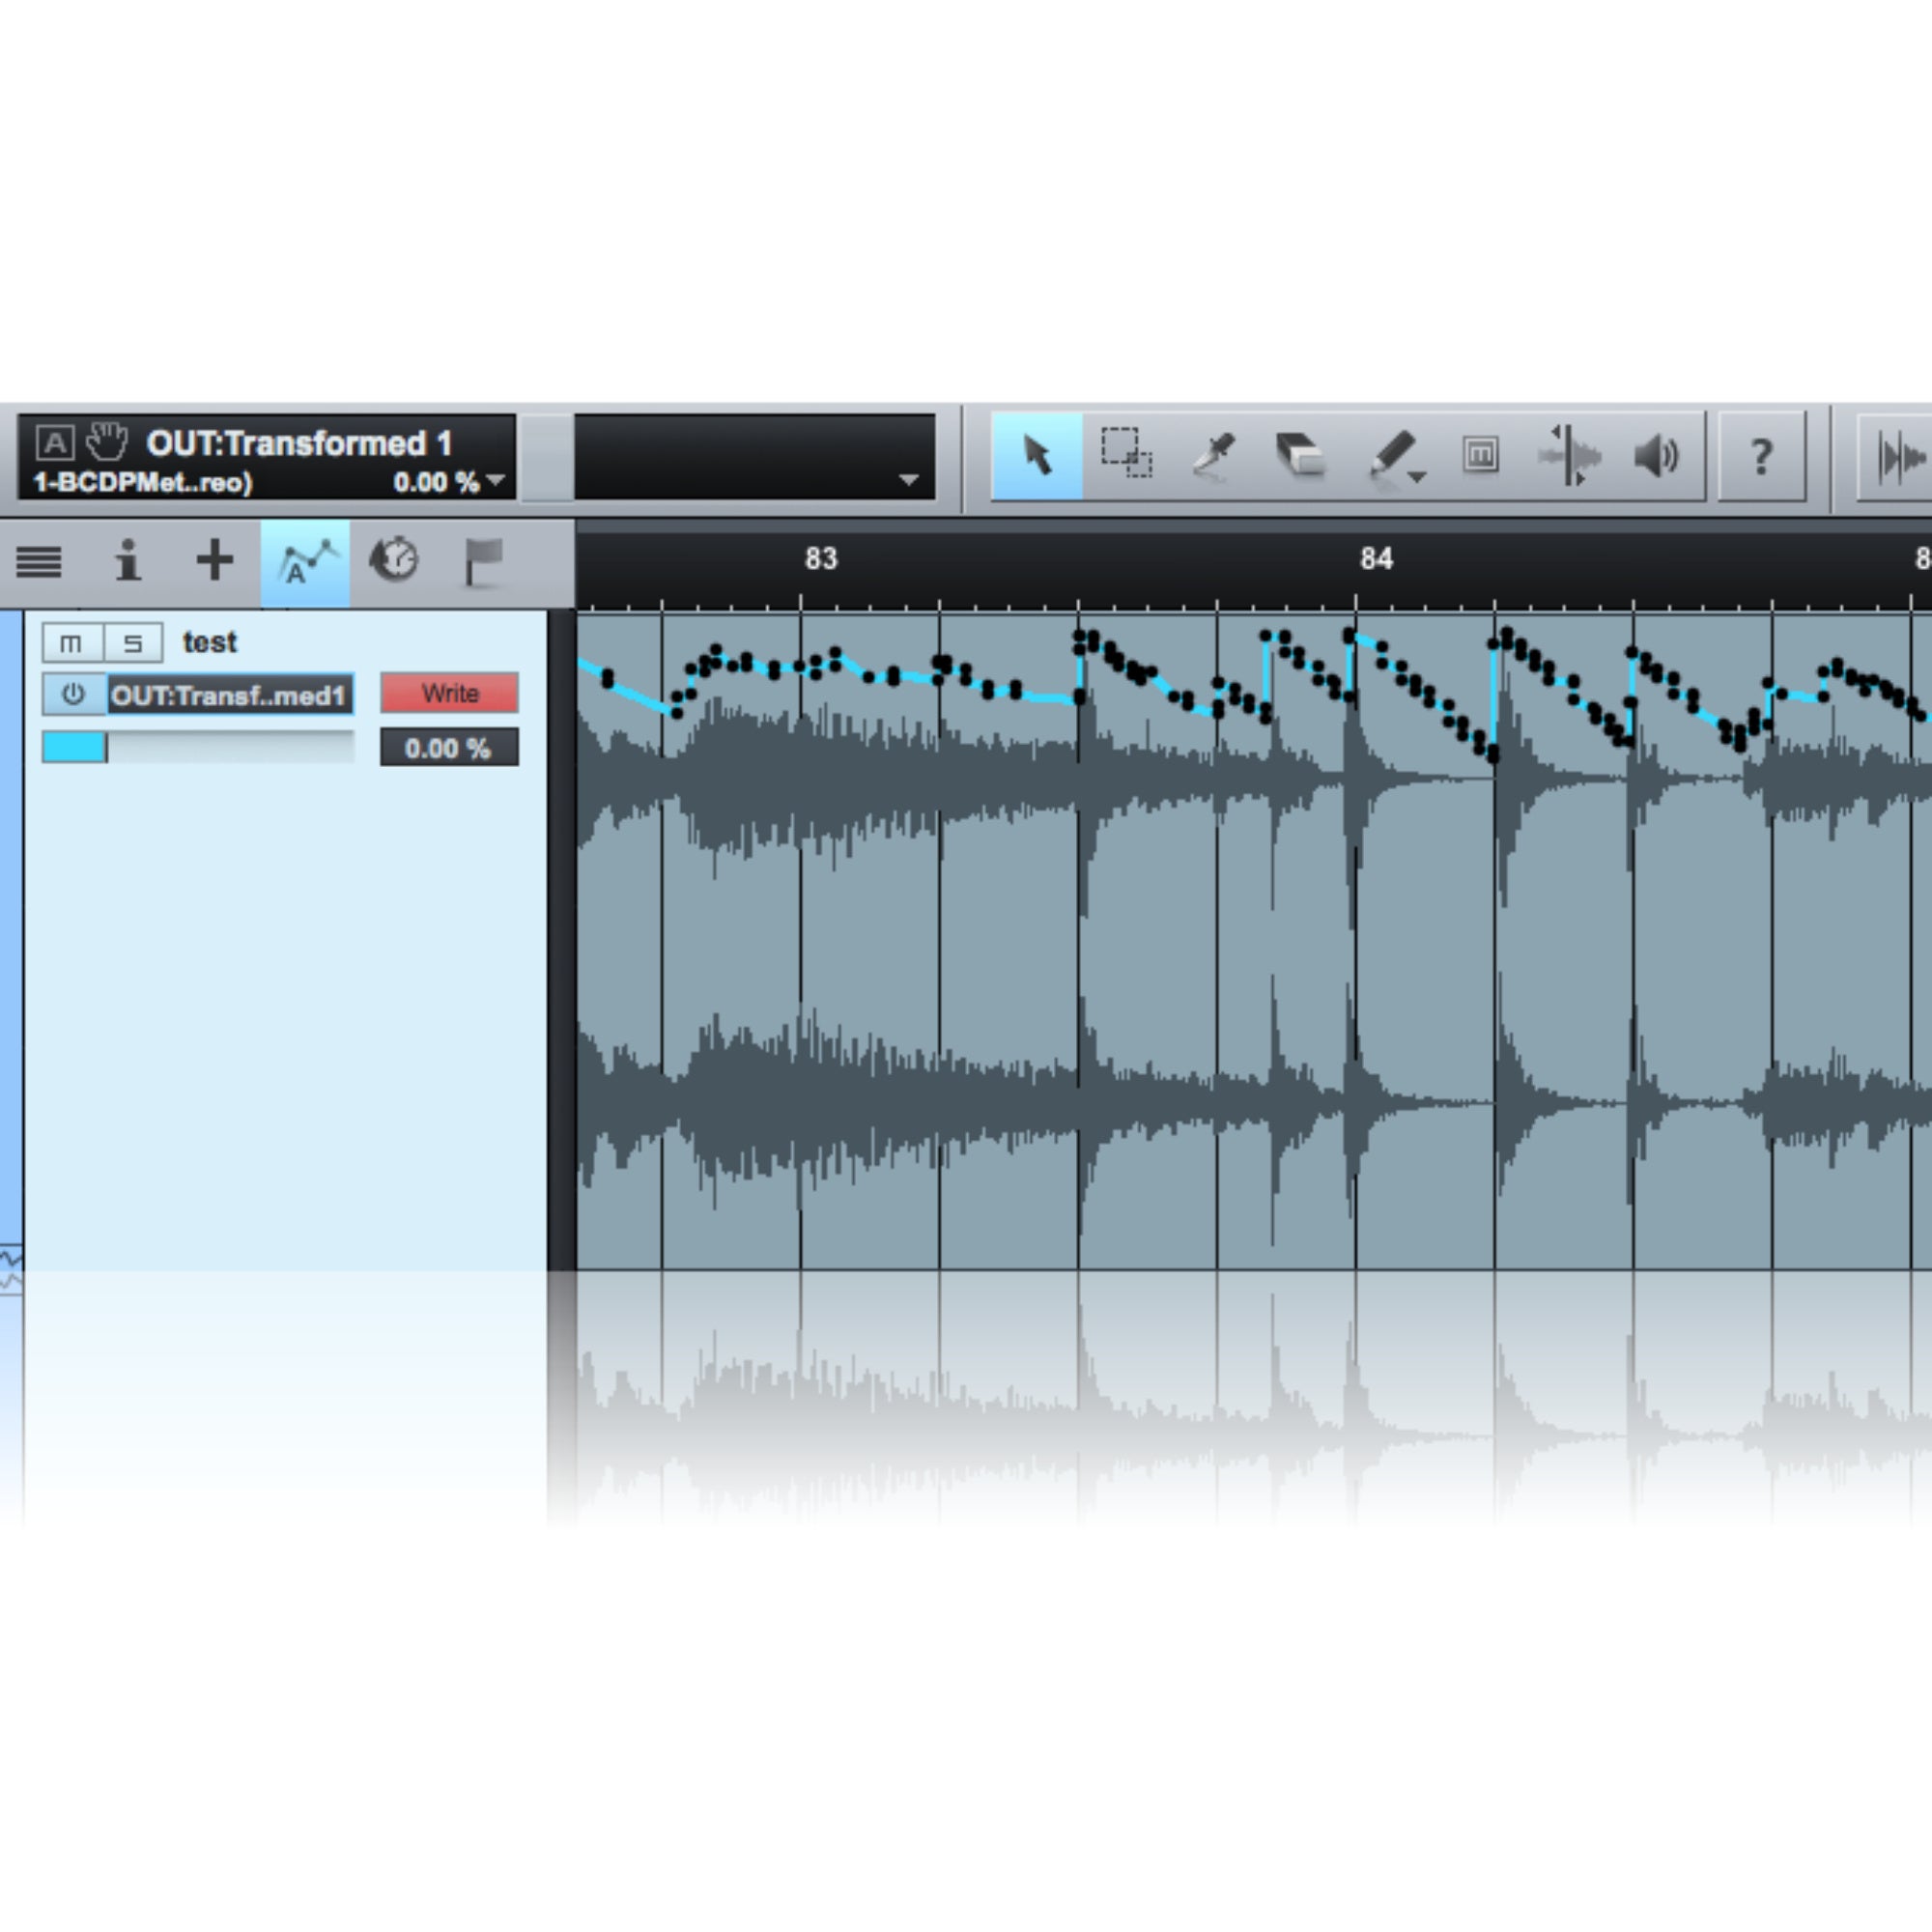Select the Arrow tool

pyautogui.click(x=1037, y=456)
